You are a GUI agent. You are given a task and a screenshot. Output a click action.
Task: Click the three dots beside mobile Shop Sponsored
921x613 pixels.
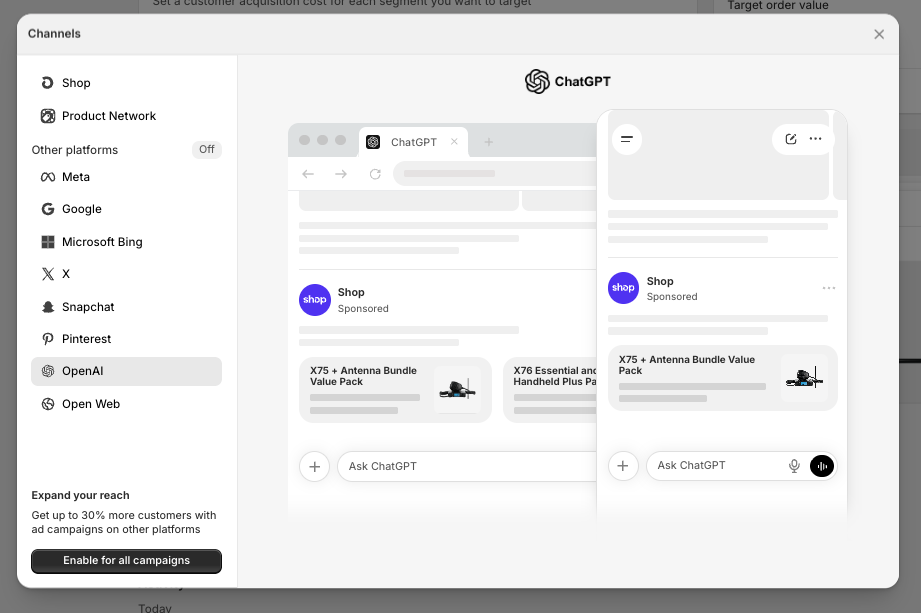[829, 288]
